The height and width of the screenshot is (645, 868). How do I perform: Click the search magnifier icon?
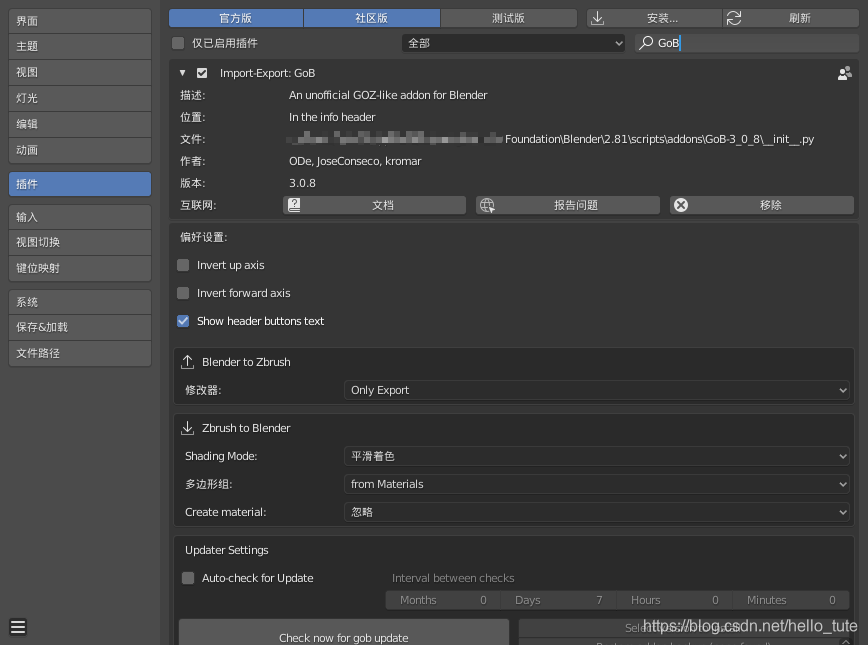tap(646, 43)
